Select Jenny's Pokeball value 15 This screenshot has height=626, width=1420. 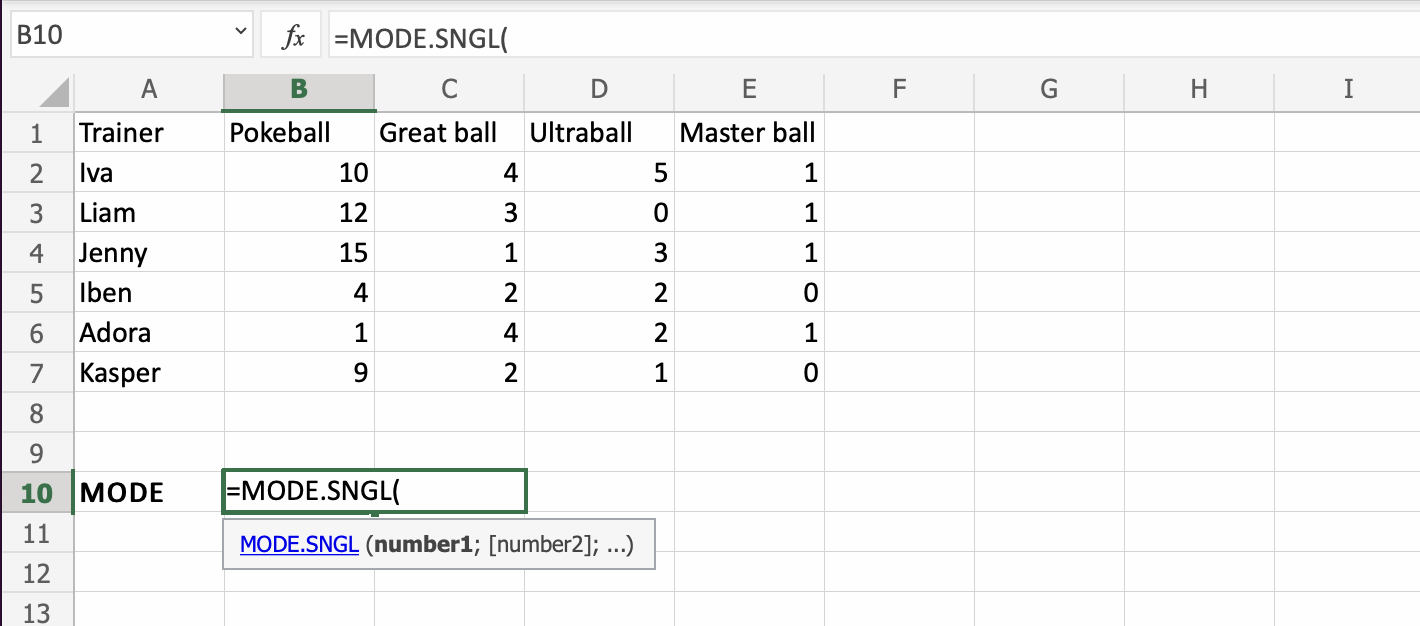pyautogui.click(x=299, y=253)
